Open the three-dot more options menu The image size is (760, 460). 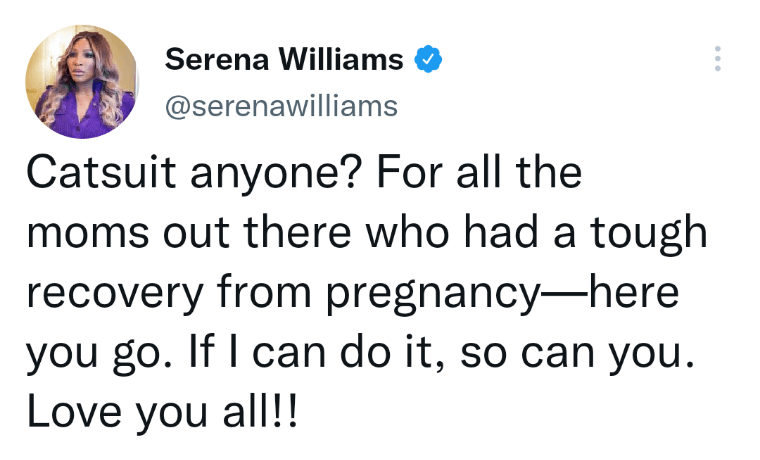click(718, 59)
